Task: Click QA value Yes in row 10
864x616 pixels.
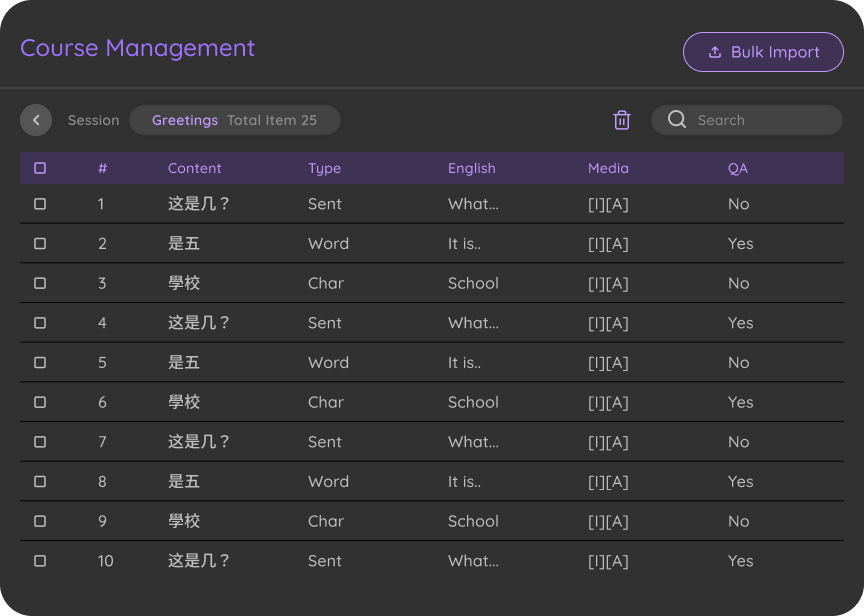Action: (741, 561)
